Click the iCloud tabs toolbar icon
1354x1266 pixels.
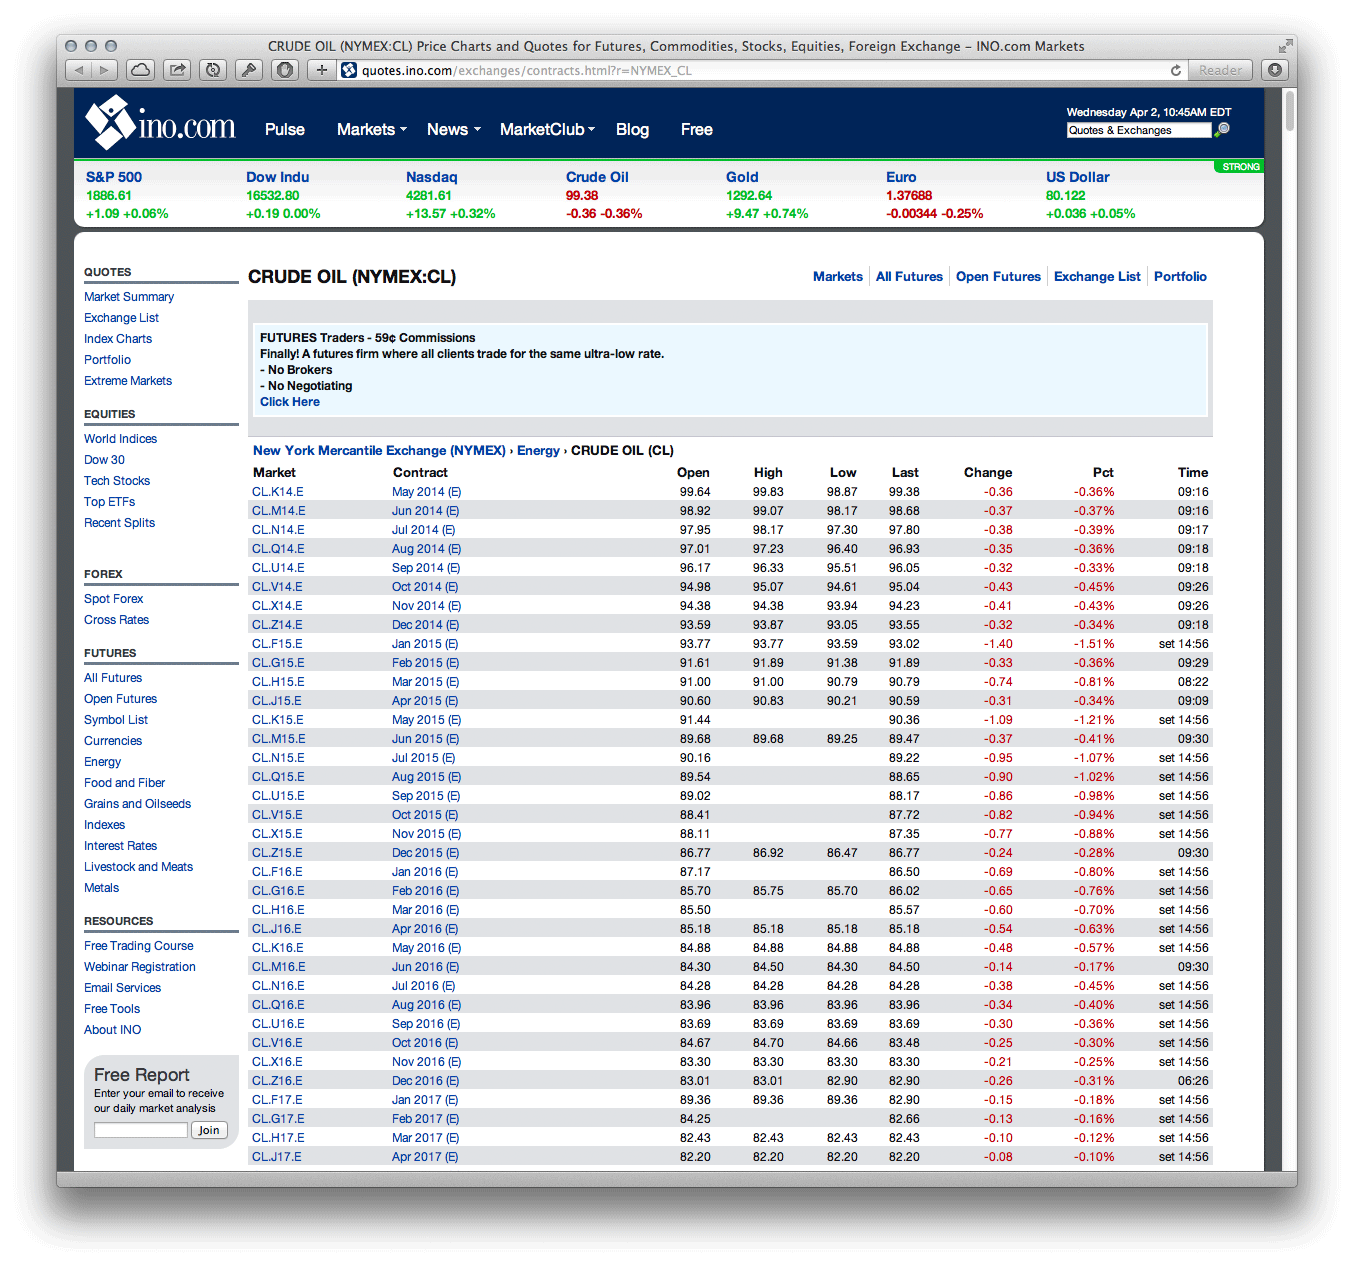(141, 70)
